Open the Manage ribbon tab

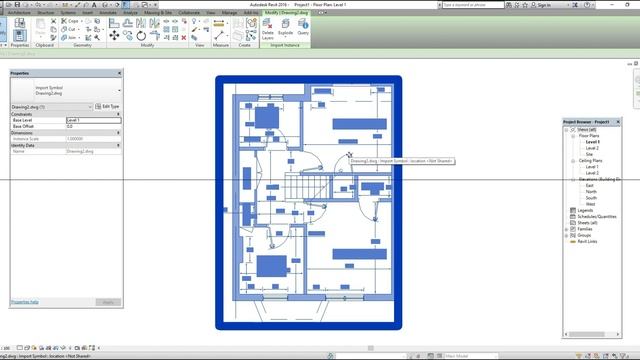click(229, 13)
